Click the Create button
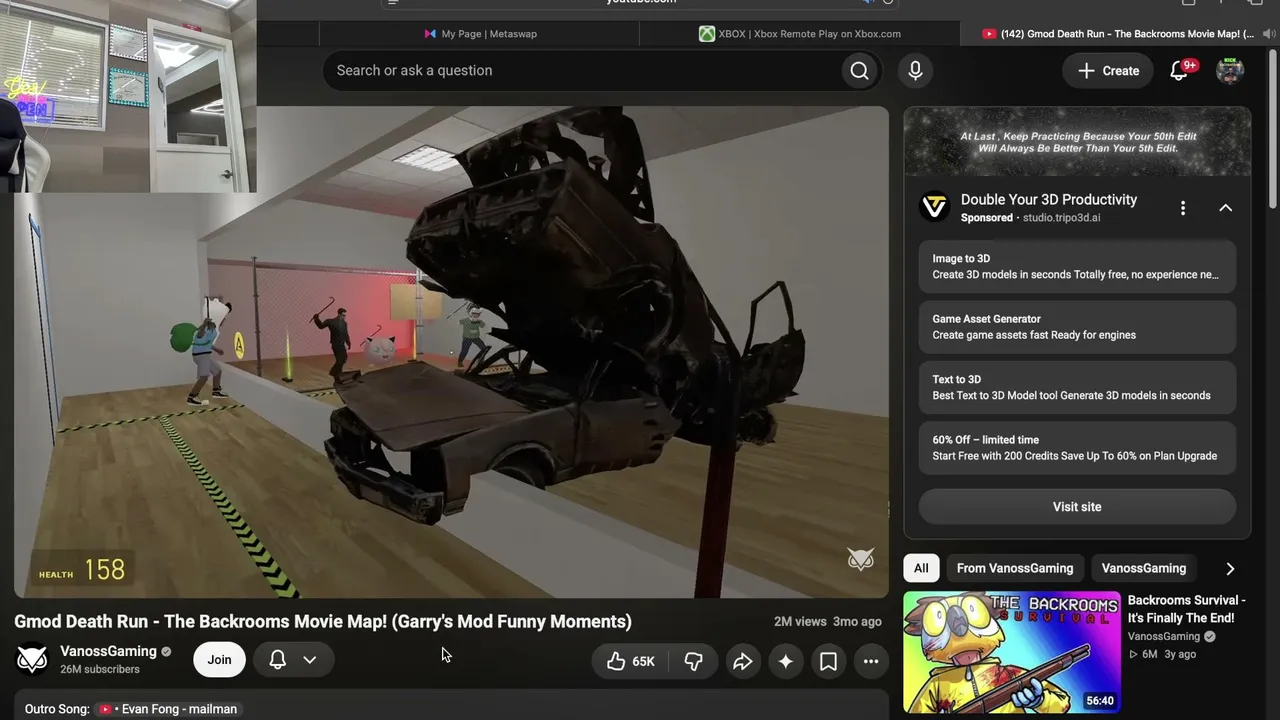Viewport: 1280px width, 720px height. click(x=1108, y=71)
